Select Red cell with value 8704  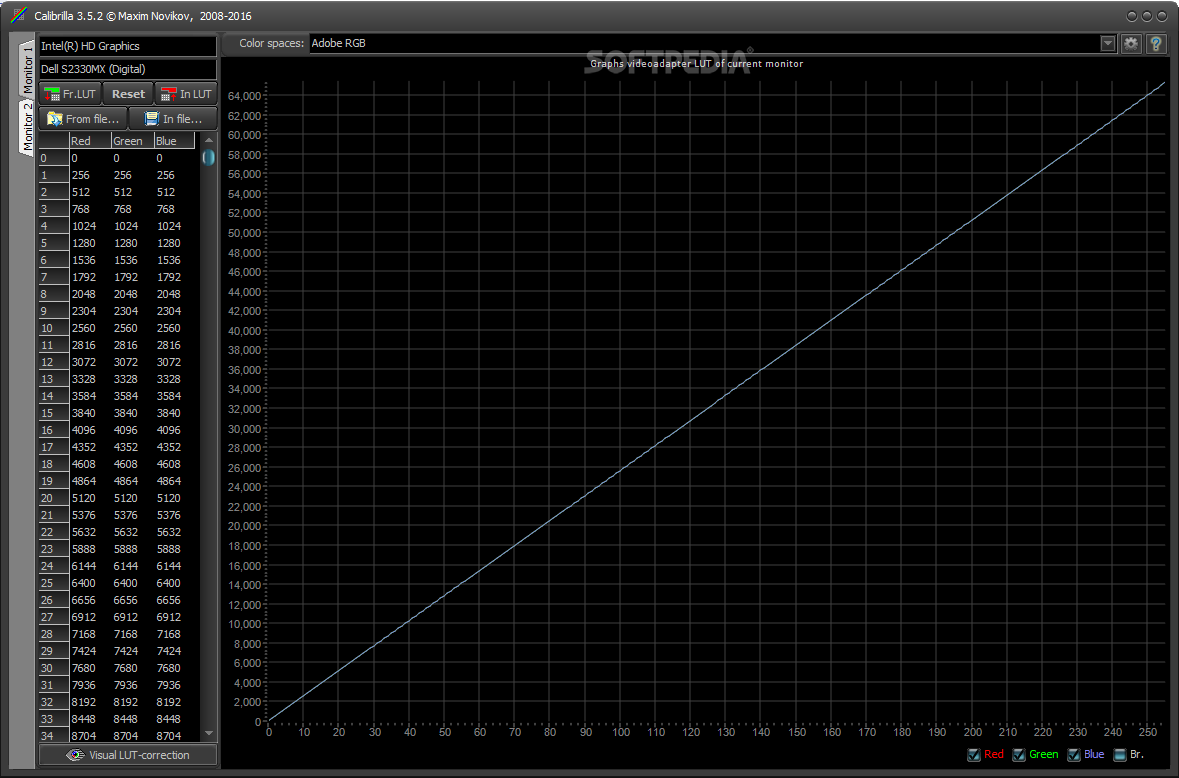point(89,735)
